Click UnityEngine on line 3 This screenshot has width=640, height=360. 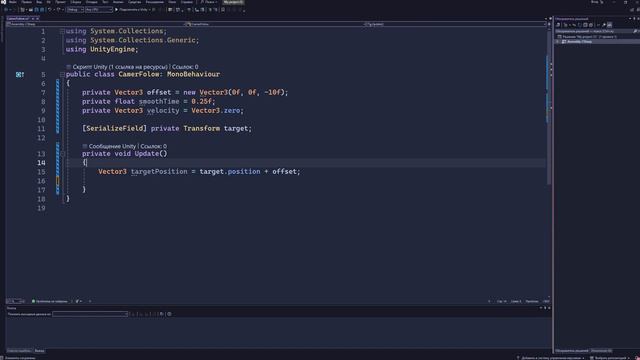pyautogui.click(x=113, y=49)
